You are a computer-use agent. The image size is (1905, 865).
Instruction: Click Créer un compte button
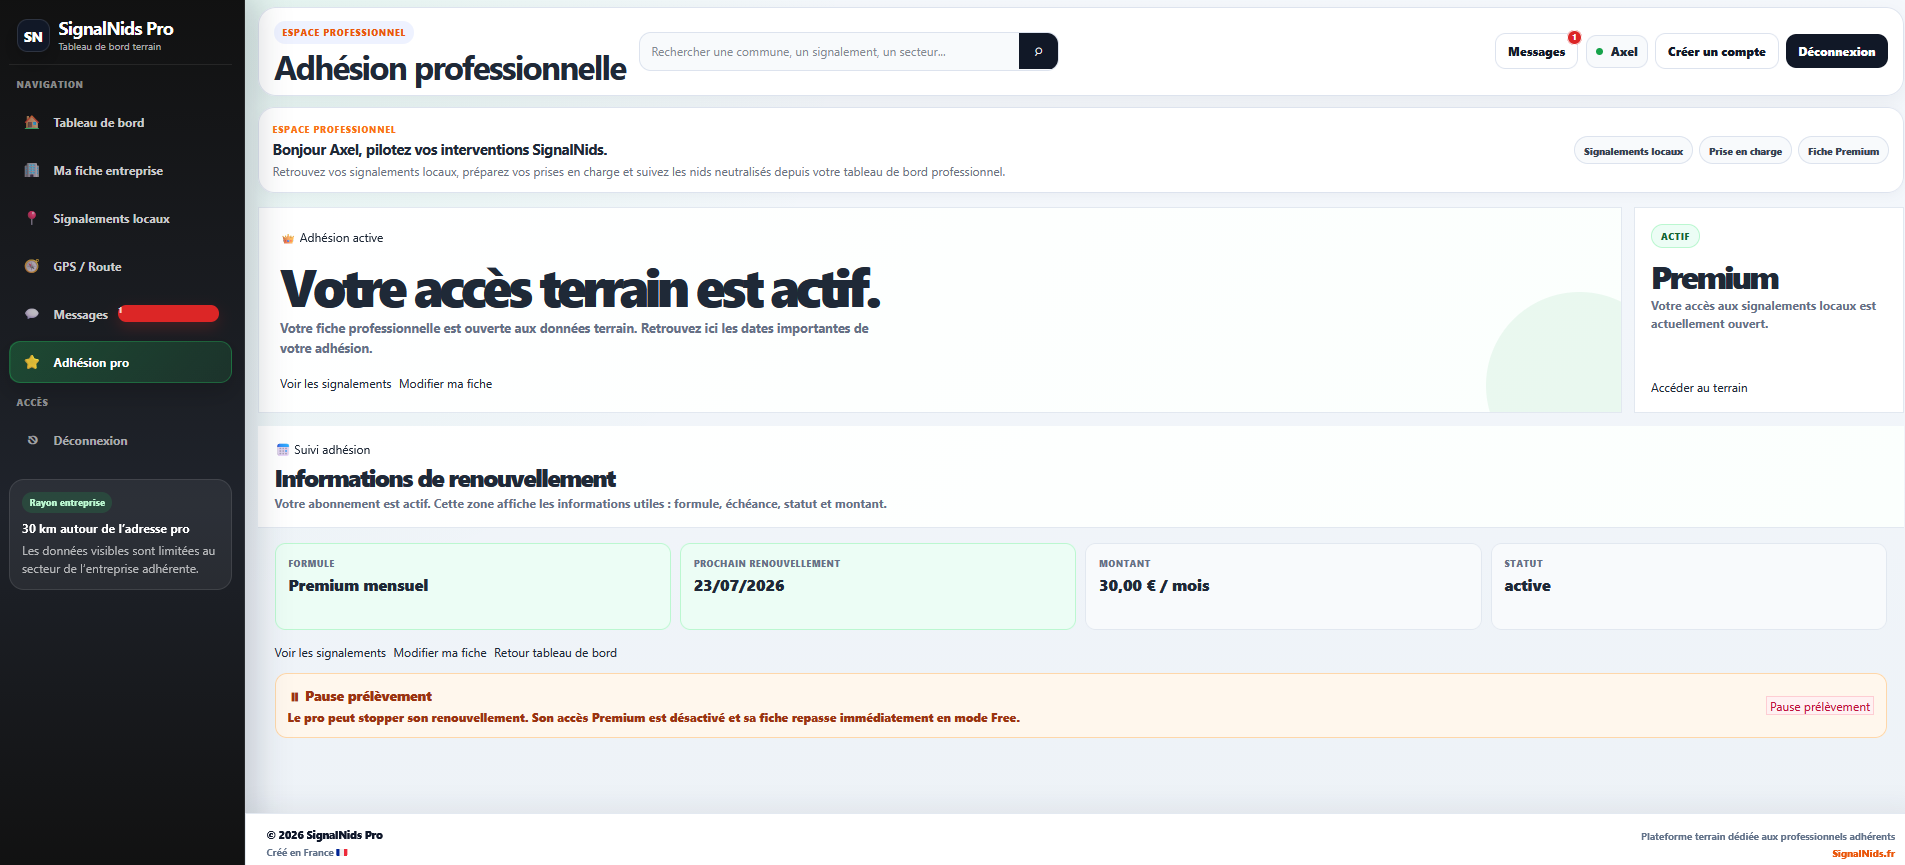click(x=1716, y=51)
